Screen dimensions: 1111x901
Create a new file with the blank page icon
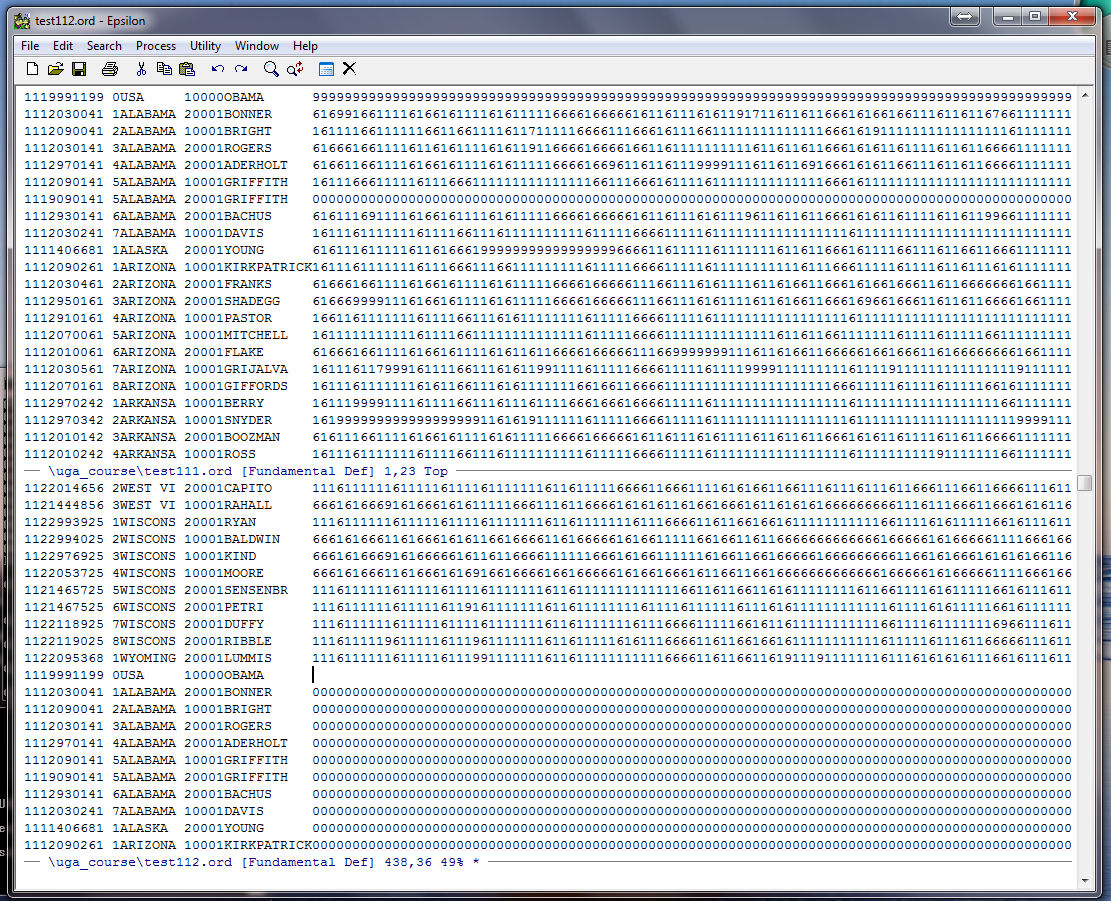click(x=32, y=69)
